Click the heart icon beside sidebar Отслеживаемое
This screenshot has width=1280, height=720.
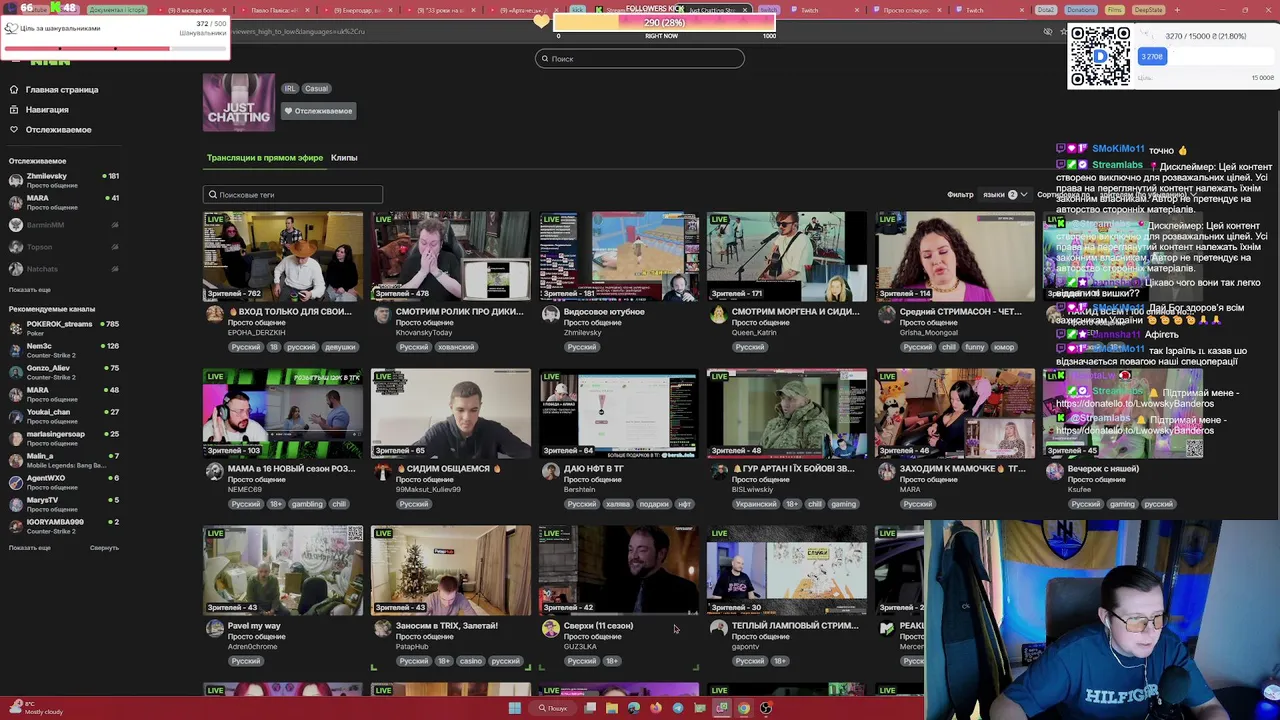(14, 130)
